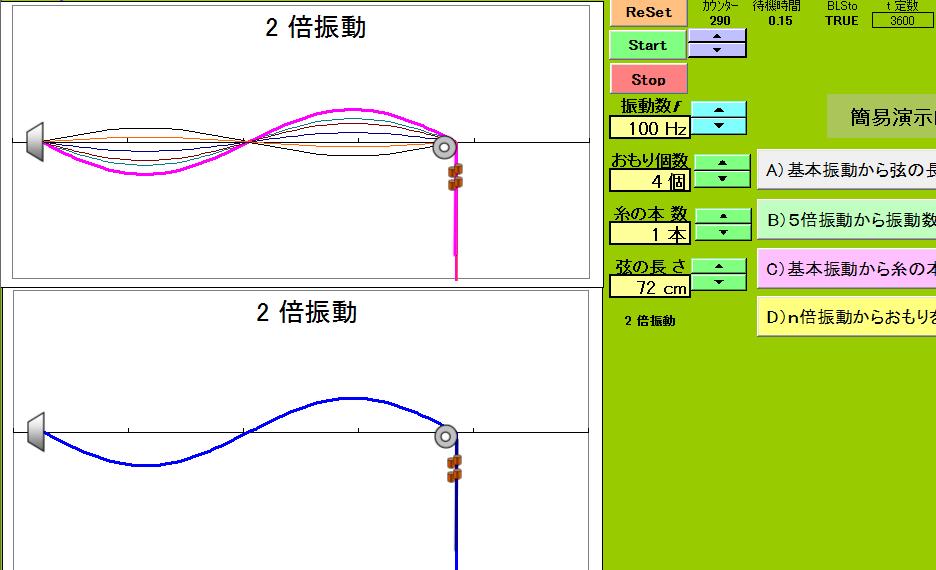Click the 弦の長さ label

pos(650,267)
